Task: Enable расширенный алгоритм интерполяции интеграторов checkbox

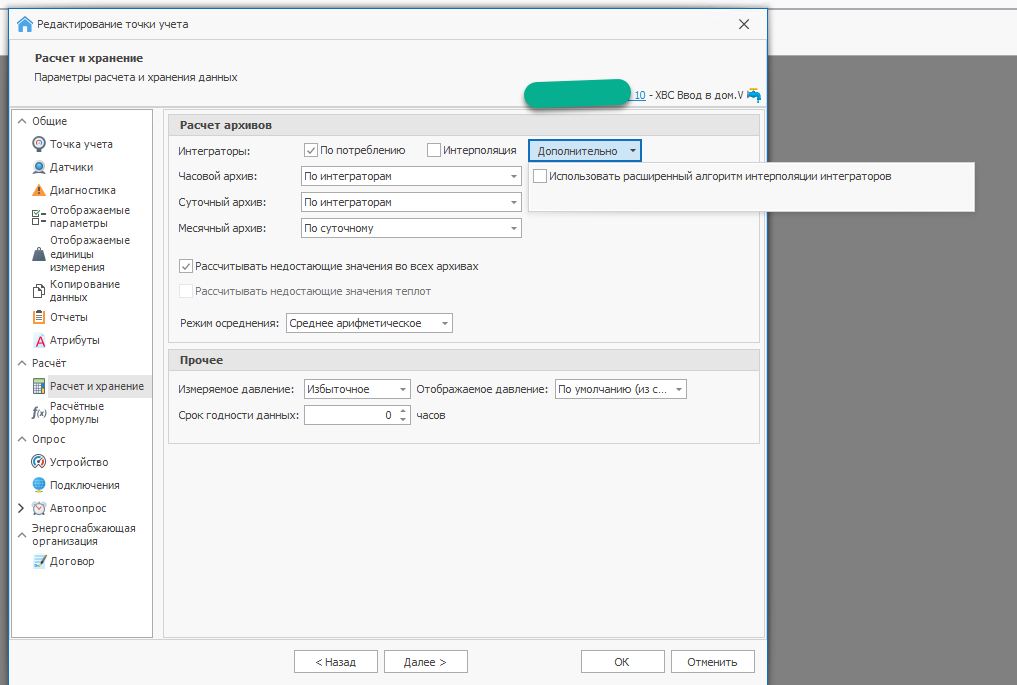Action: 540,176
